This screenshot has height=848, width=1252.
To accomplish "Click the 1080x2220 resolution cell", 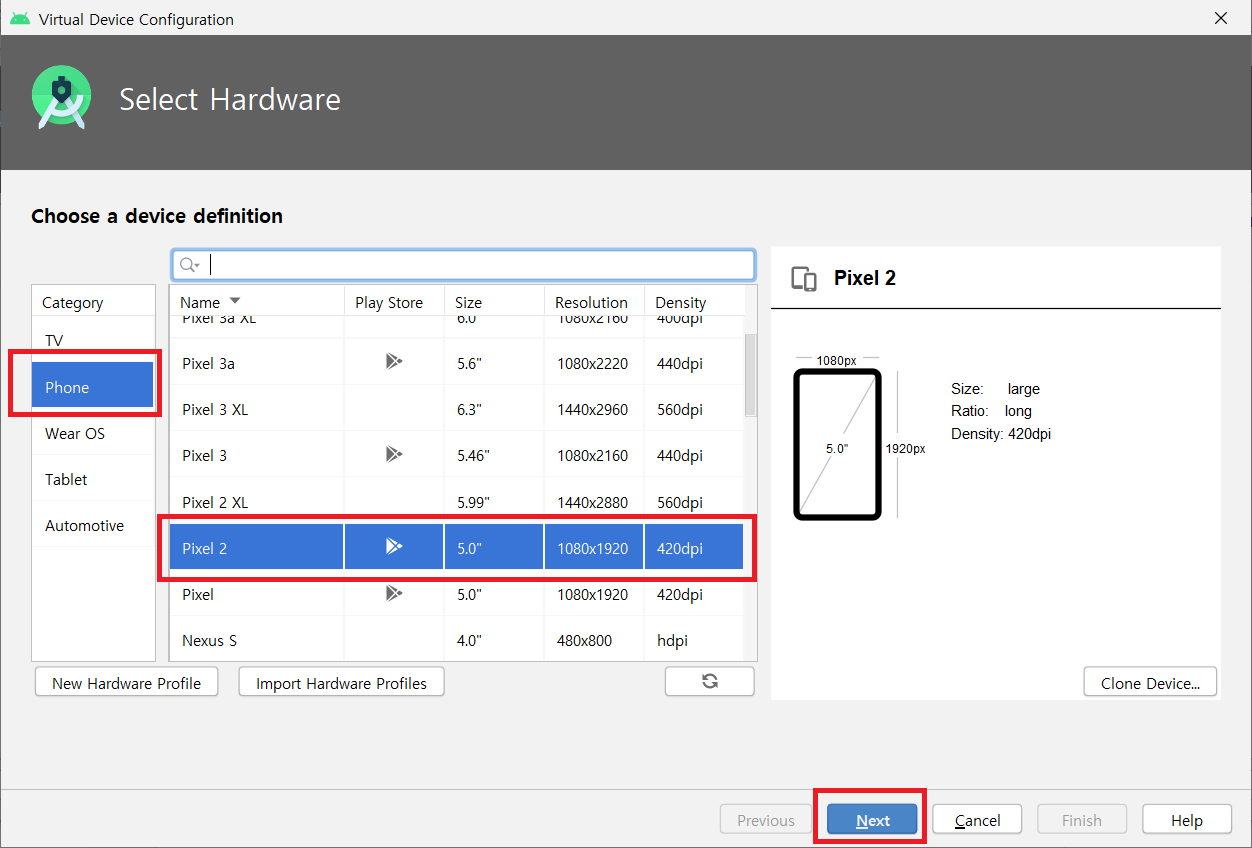I will click(593, 363).
